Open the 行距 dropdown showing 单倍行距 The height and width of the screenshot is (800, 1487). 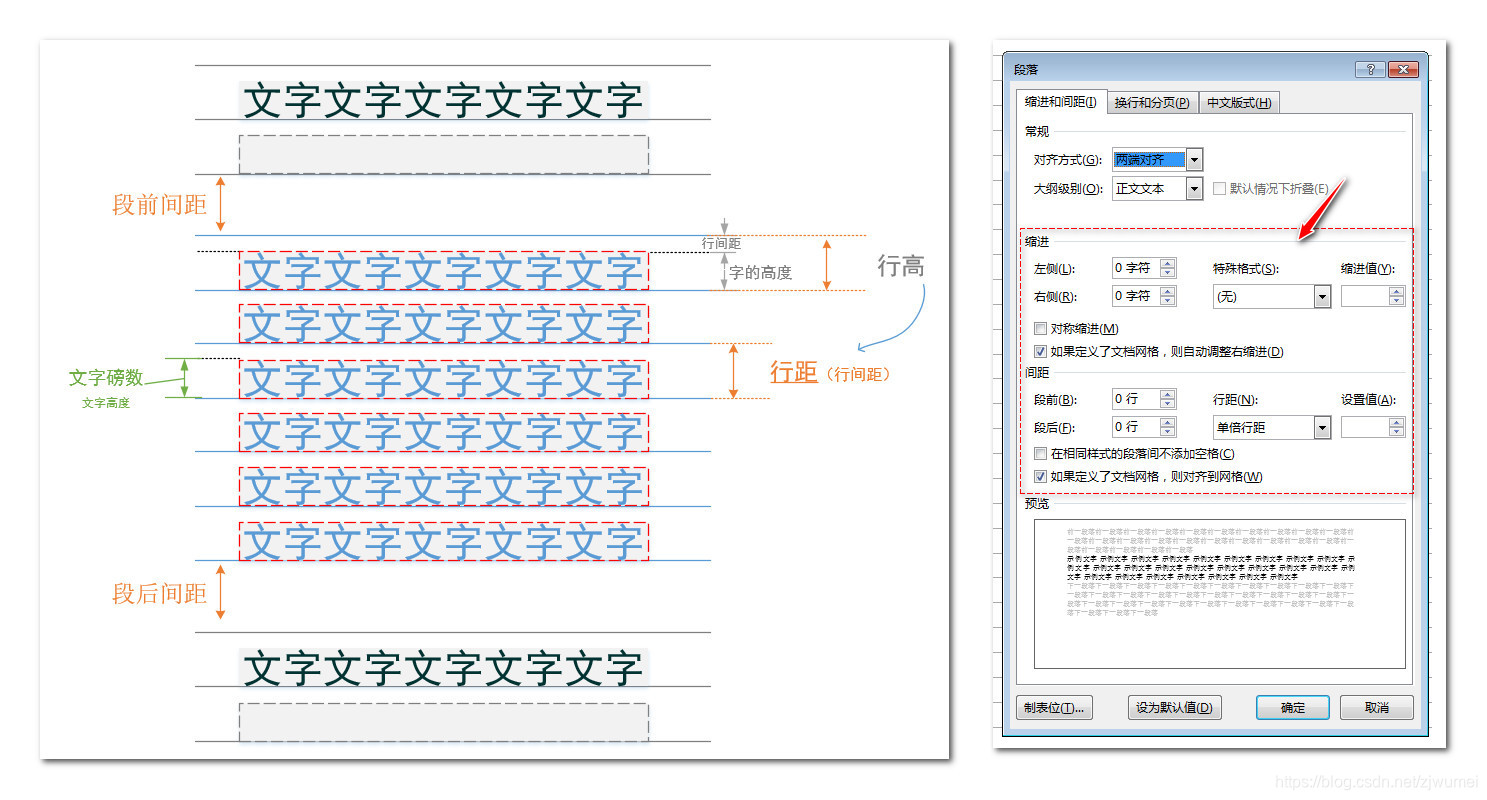tap(1272, 428)
